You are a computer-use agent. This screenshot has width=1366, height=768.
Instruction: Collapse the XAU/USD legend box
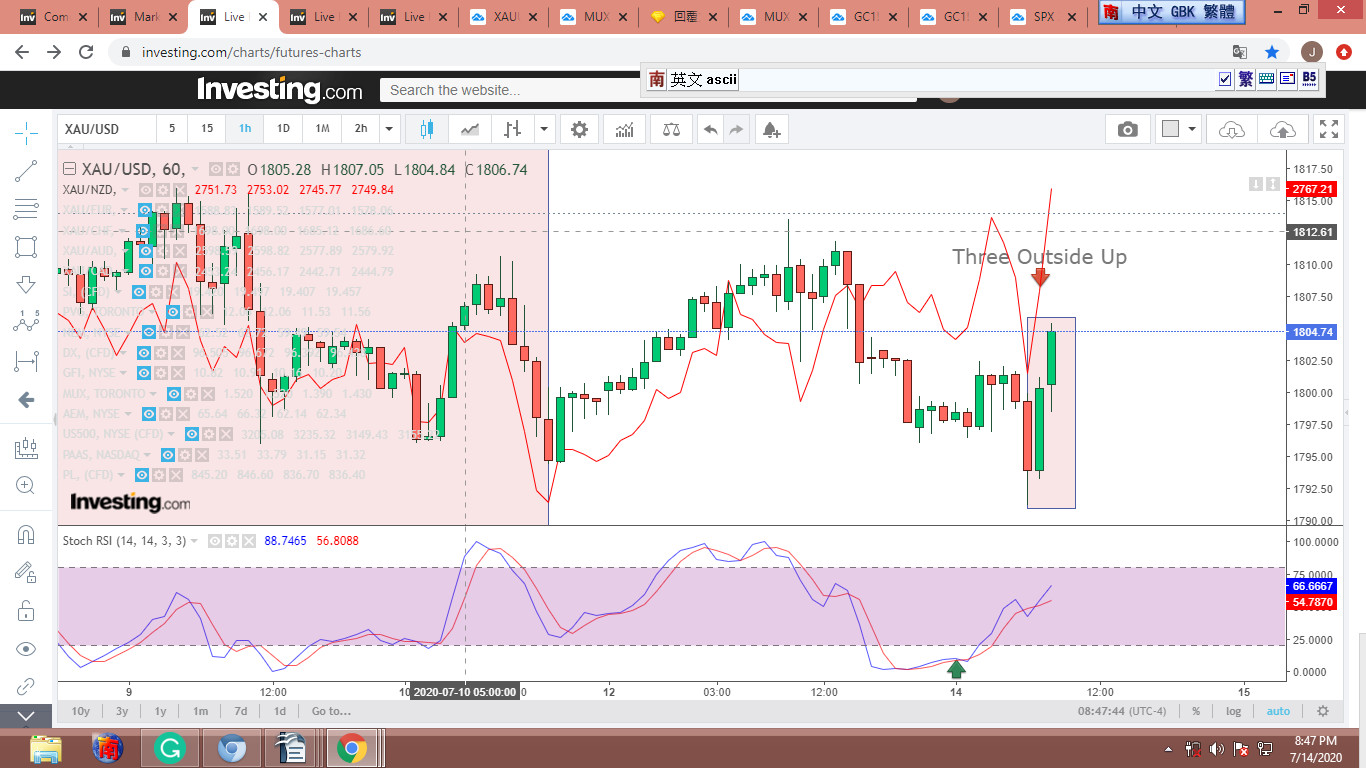coord(70,169)
